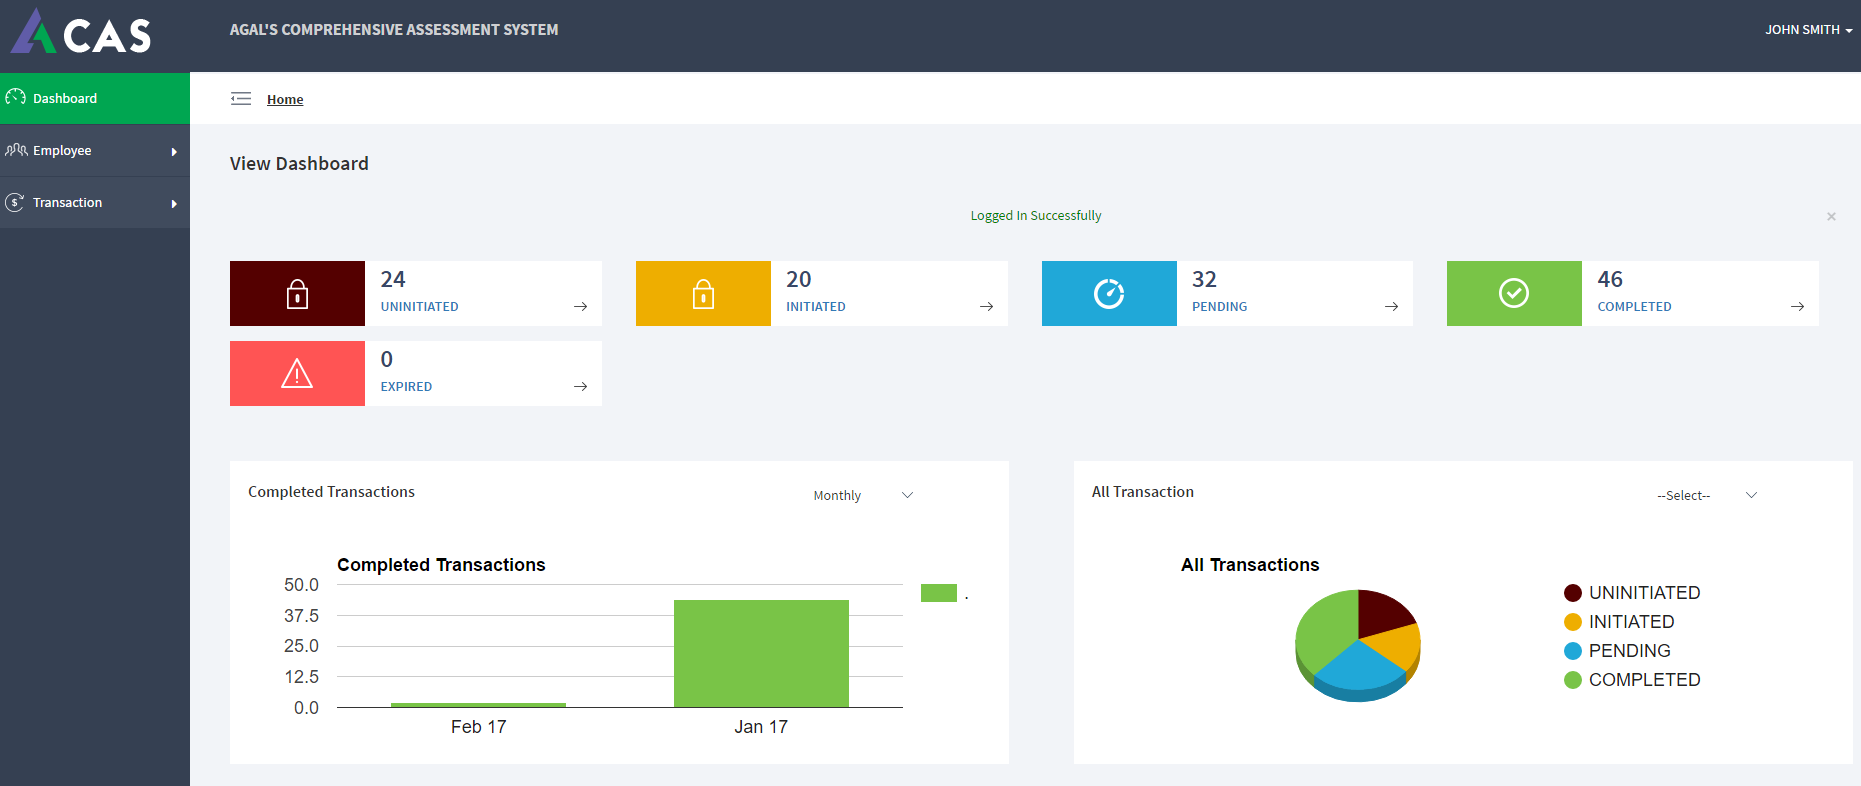Open the --Select-- dropdown for All Transaction
The image size is (1861, 786).
(x=1707, y=495)
